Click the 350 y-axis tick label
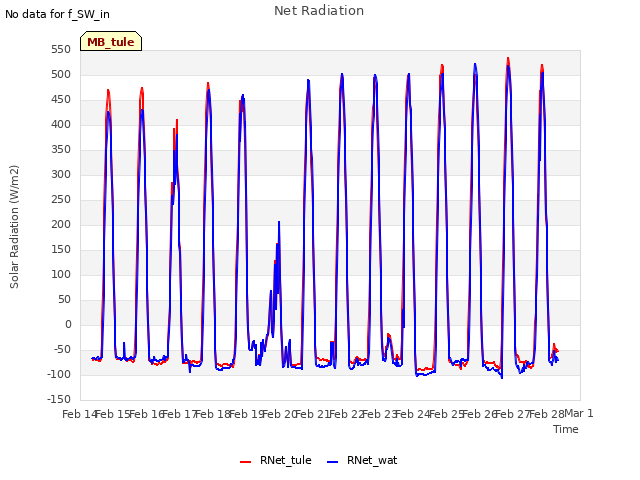Screen dimensions: 640x480 click(61, 150)
